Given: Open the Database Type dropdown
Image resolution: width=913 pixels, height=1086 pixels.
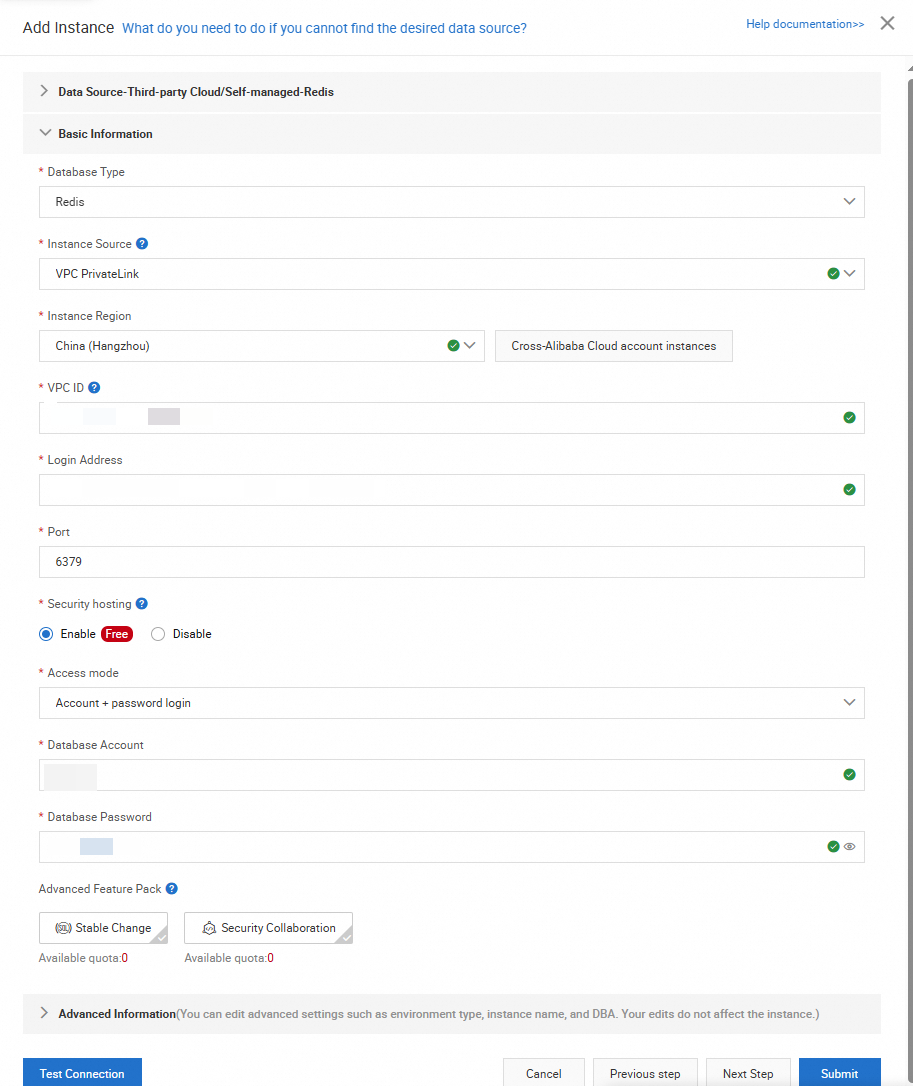Looking at the screenshot, I should tap(452, 202).
